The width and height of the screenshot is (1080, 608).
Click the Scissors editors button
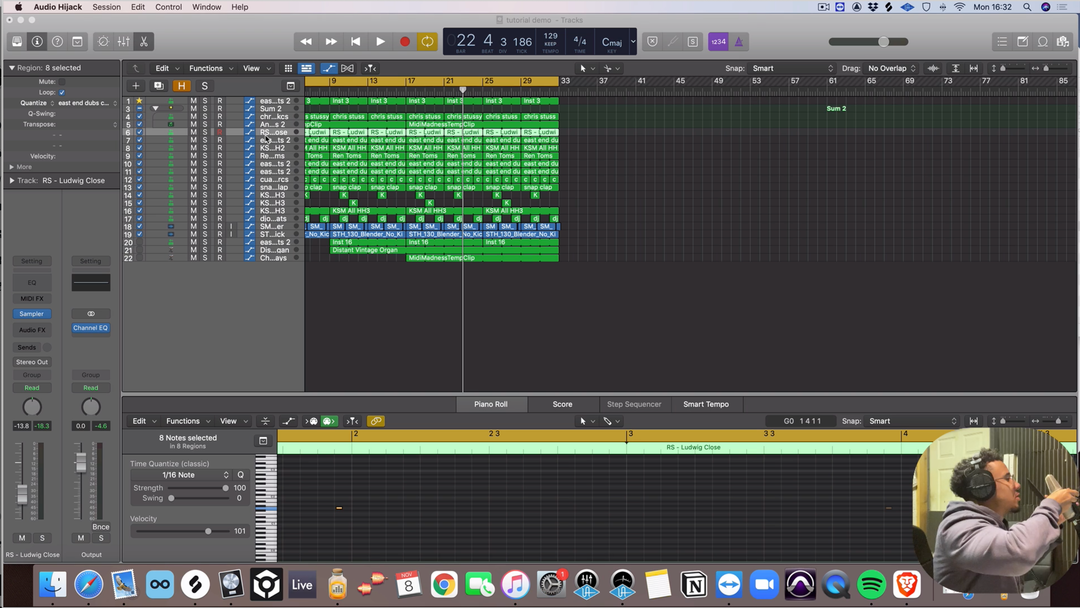[x=144, y=42]
